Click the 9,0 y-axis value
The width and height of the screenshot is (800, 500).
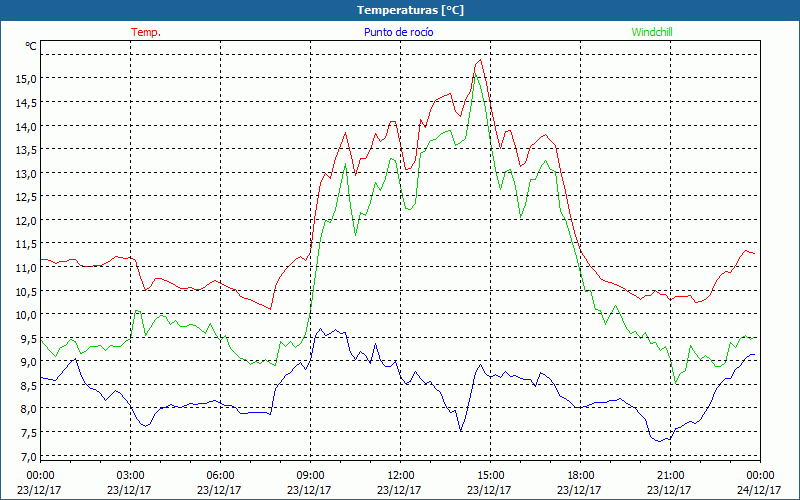coord(28,362)
